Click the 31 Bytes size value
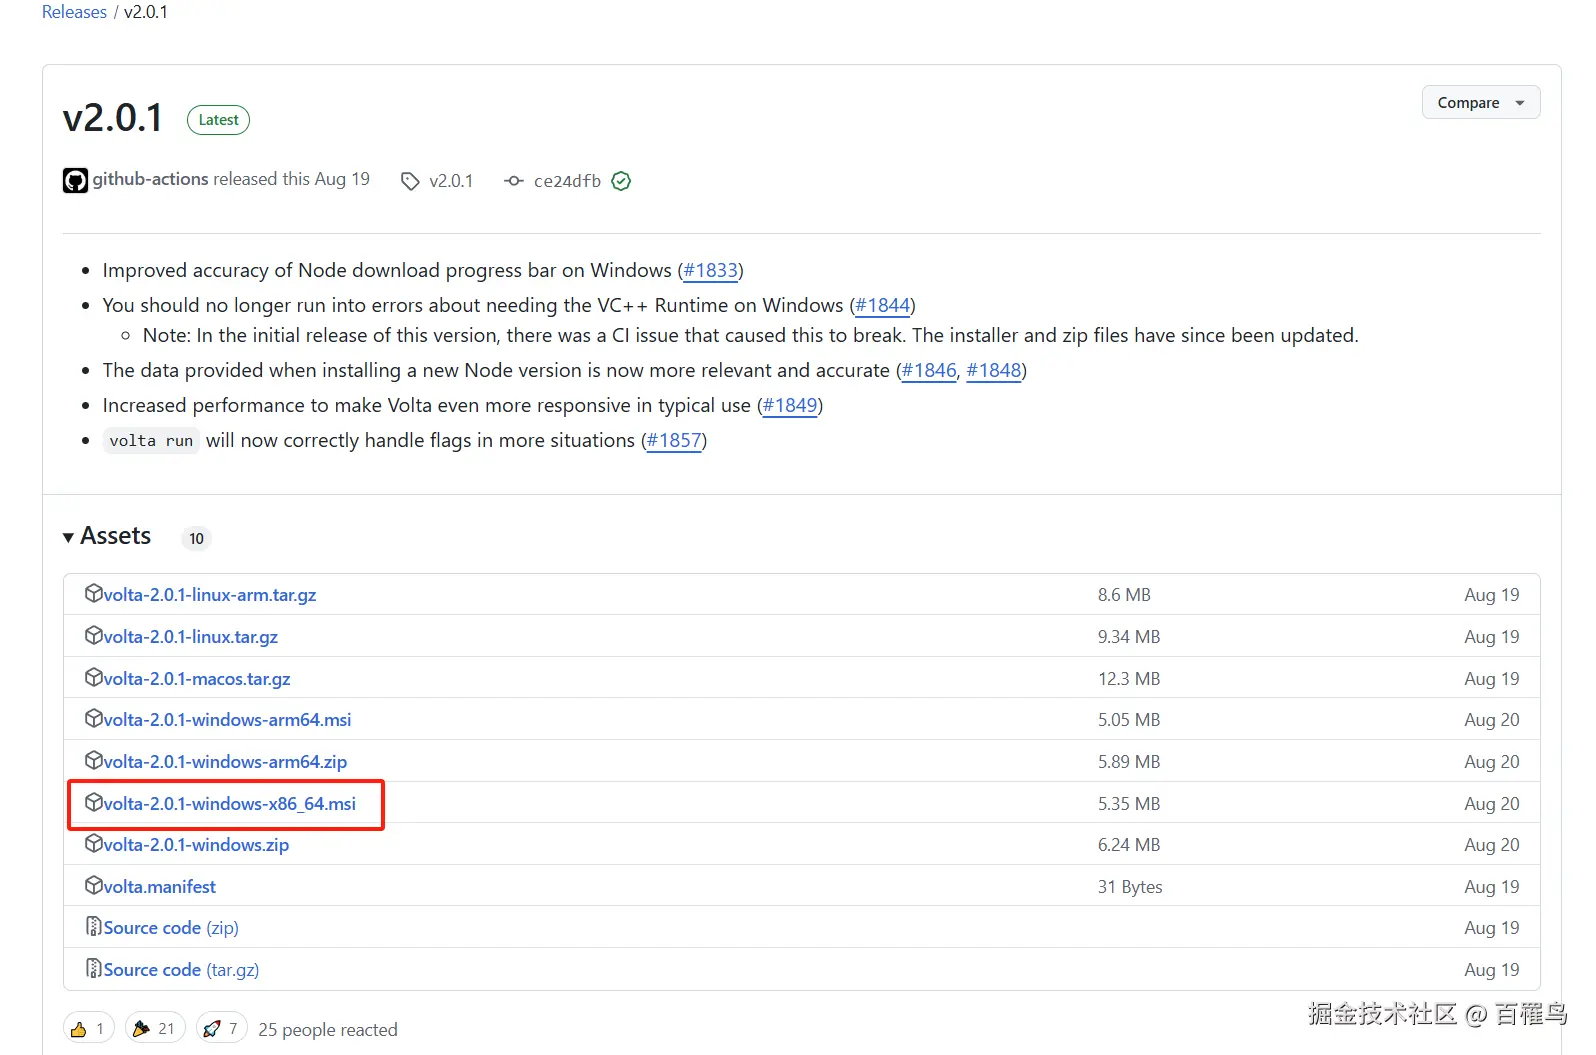The image size is (1596, 1055). tap(1130, 887)
